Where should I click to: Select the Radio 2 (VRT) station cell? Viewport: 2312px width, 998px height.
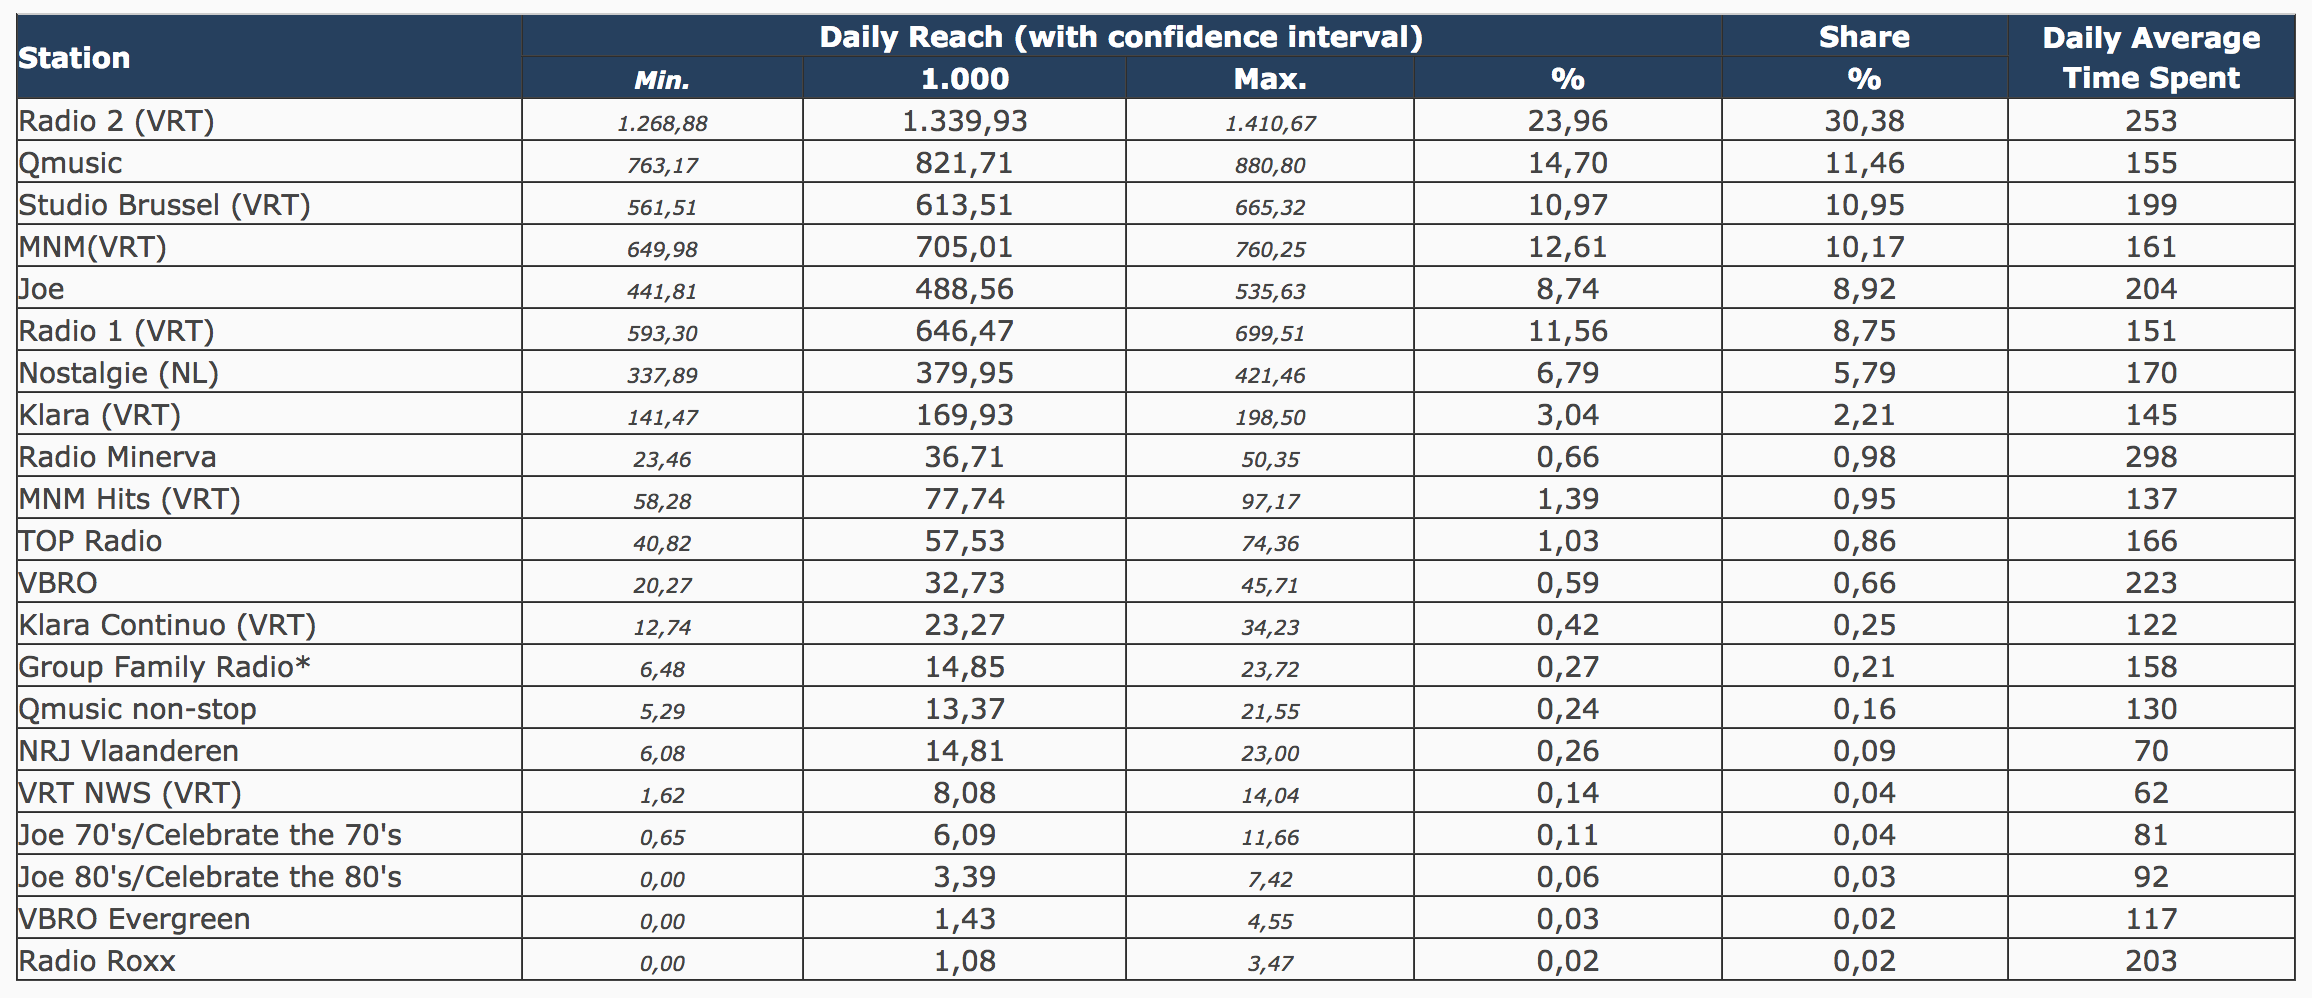117,121
